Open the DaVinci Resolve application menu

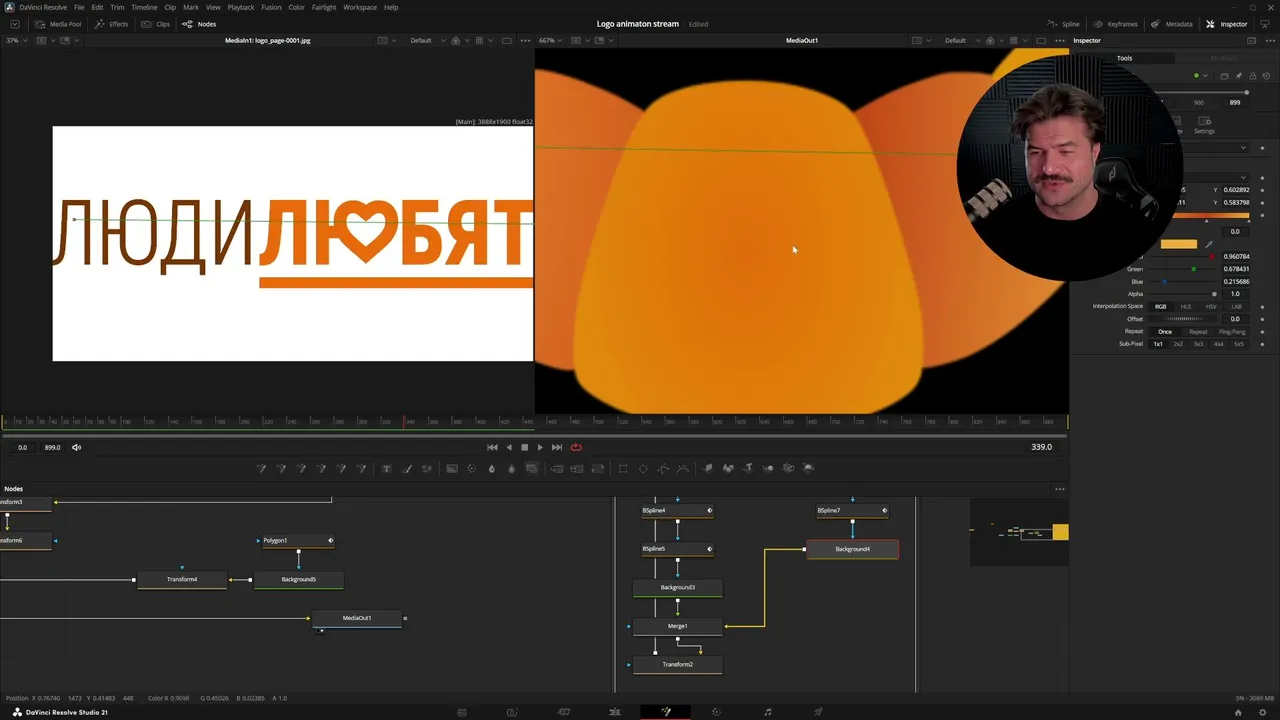point(43,7)
